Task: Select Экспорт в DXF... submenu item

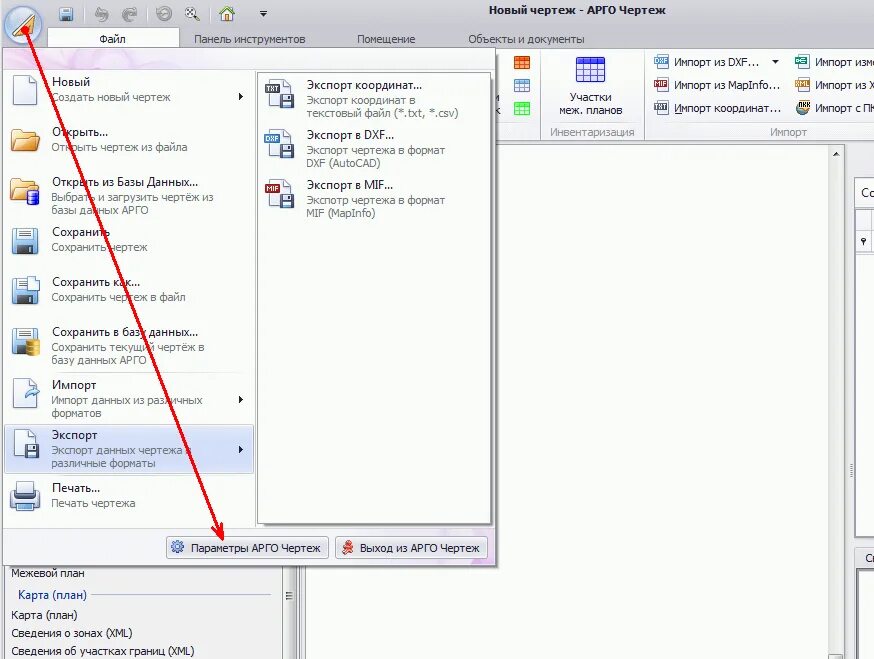Action: [x=373, y=149]
